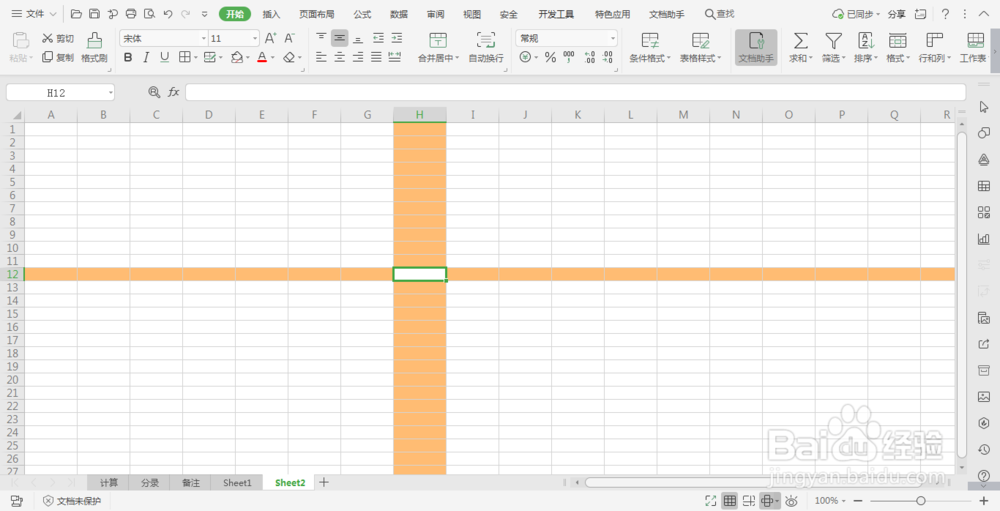Toggle middle vertical alignment

[339, 38]
